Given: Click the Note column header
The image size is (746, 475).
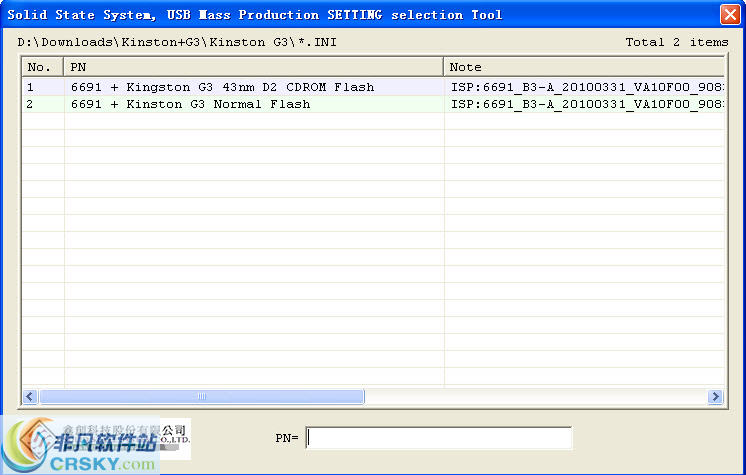Looking at the screenshot, I should pyautogui.click(x=584, y=67).
